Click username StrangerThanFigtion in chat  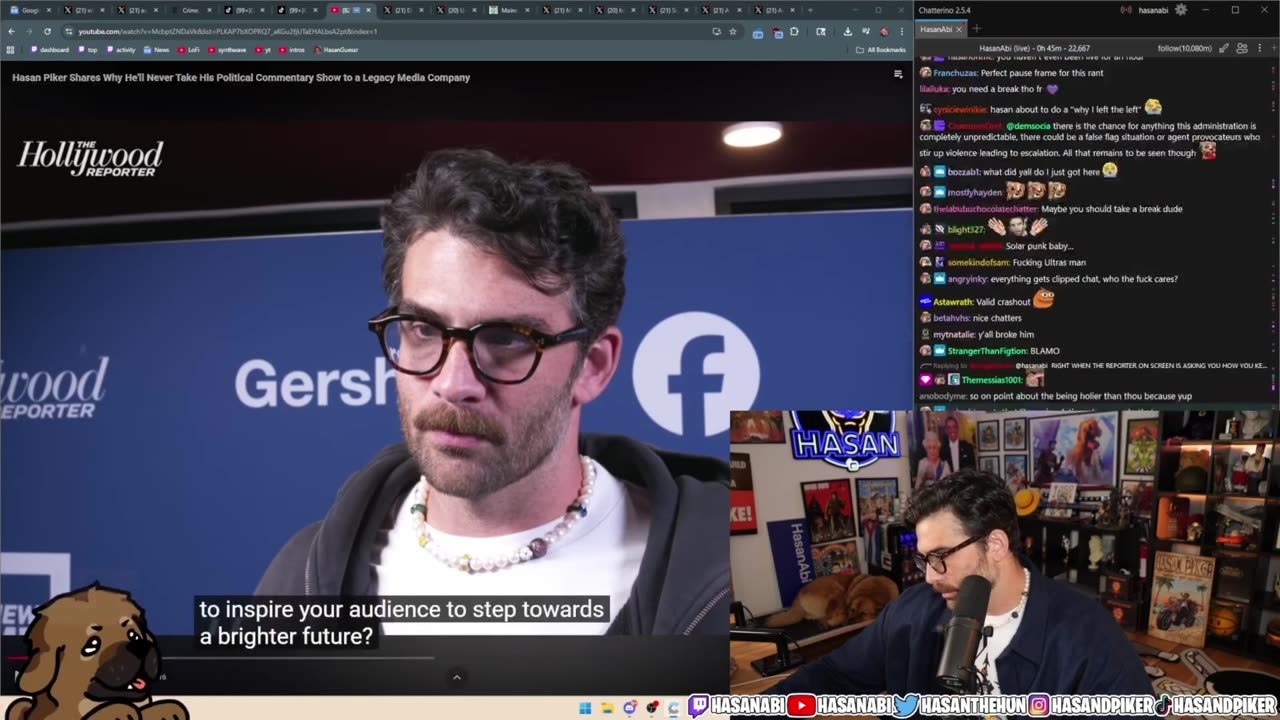(x=986, y=351)
